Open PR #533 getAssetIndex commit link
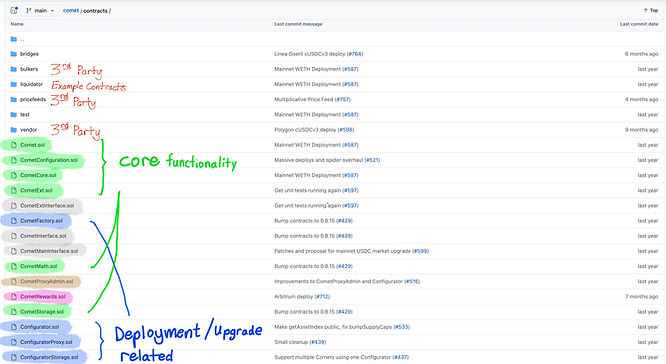This screenshot has width=666, height=364. (x=402, y=327)
